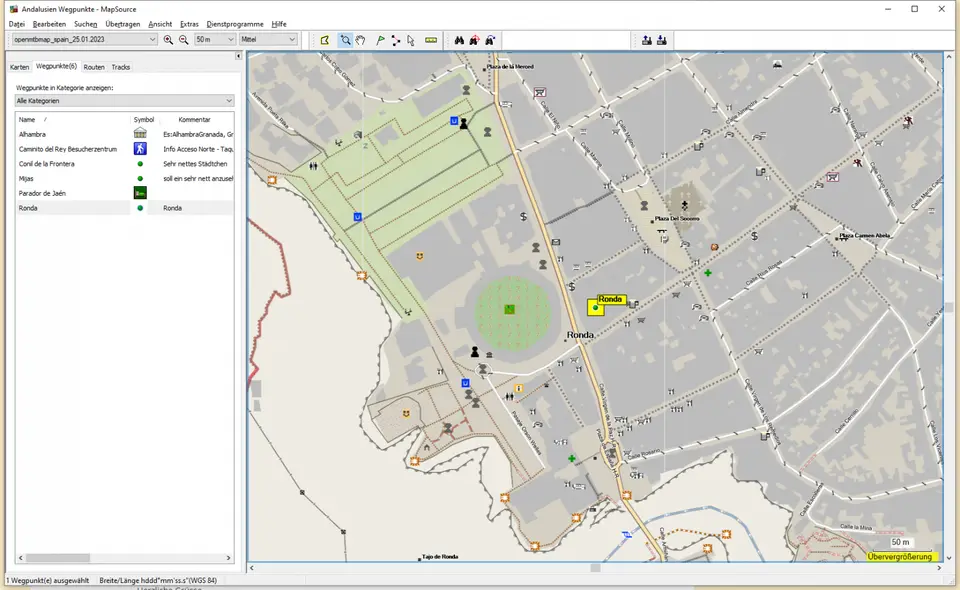Select the route tool icon

click(396, 40)
